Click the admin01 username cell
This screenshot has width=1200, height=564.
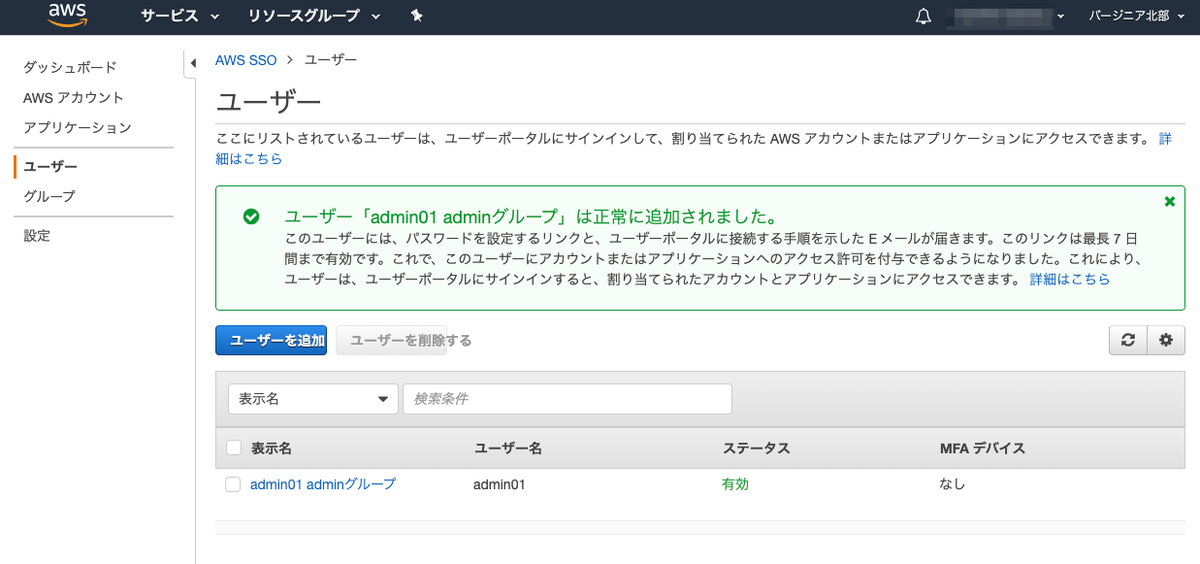pos(500,484)
